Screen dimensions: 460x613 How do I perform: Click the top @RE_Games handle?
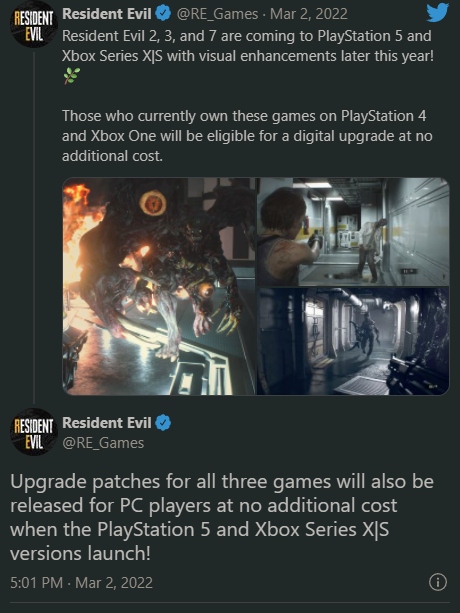point(217,14)
